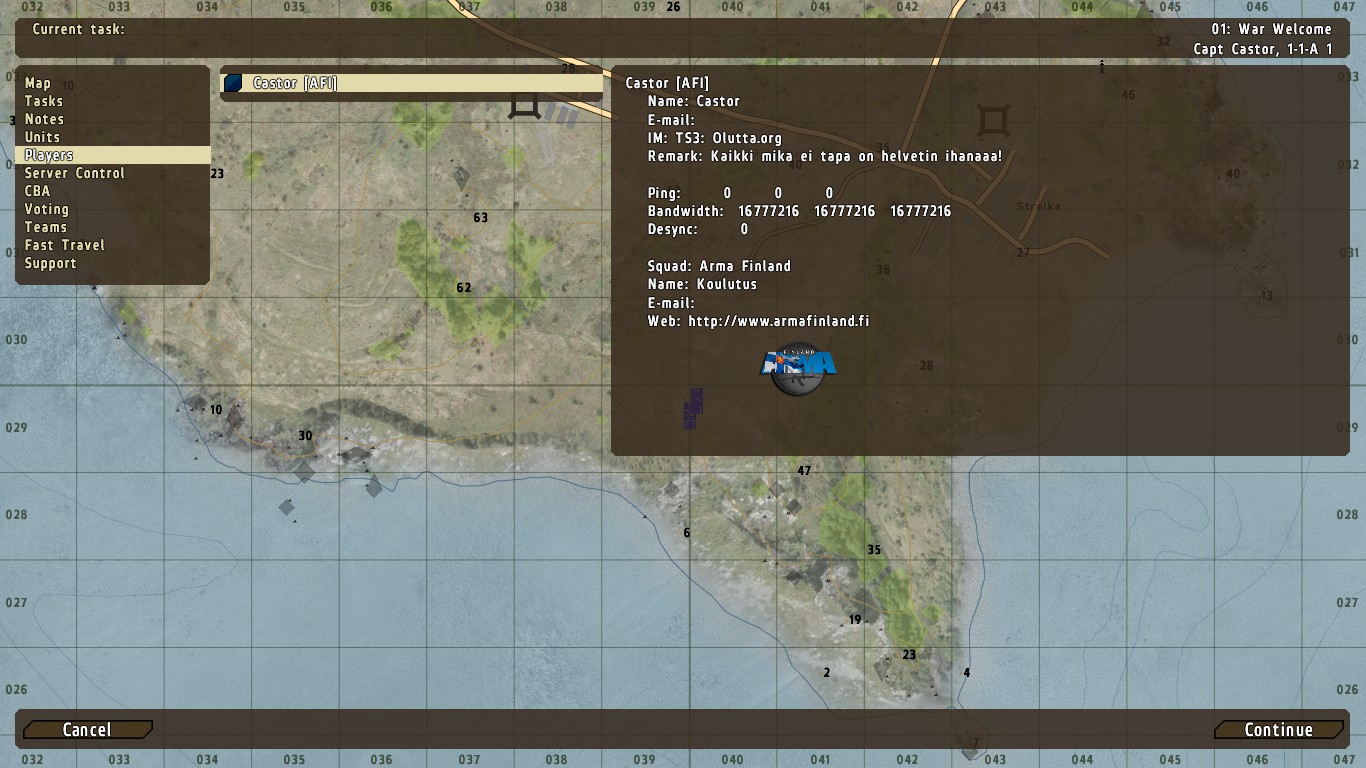
Task: Click the building icon near hill 30
Action: click(304, 470)
